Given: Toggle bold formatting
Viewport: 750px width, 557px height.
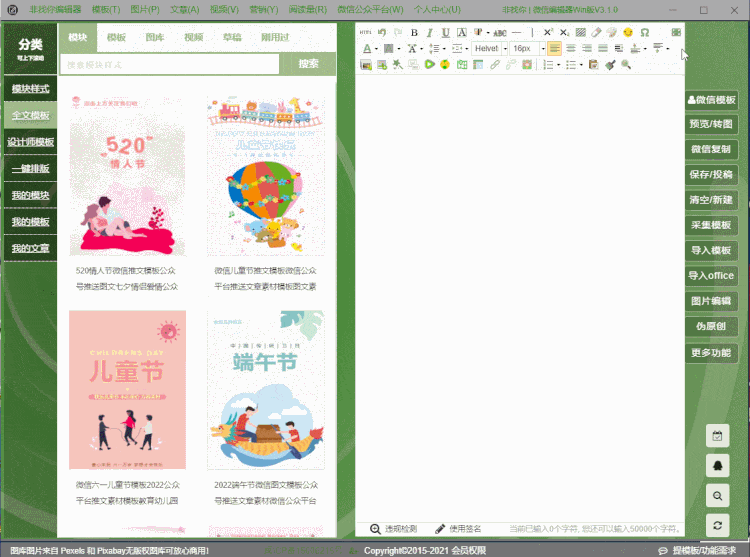Looking at the screenshot, I should point(414,33).
